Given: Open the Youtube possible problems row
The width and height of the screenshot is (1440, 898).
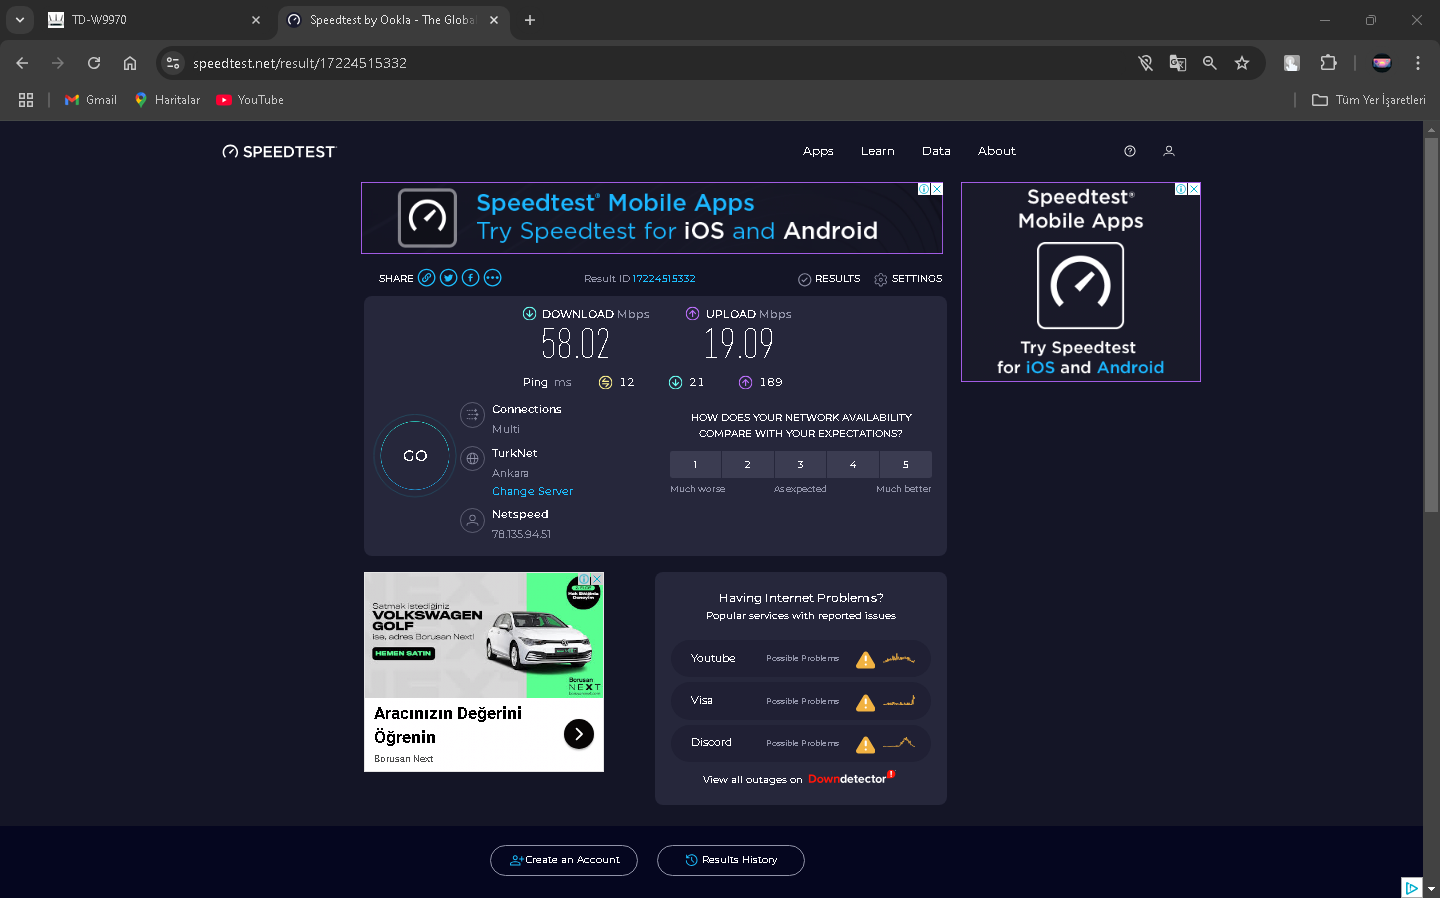Looking at the screenshot, I should coord(801,659).
